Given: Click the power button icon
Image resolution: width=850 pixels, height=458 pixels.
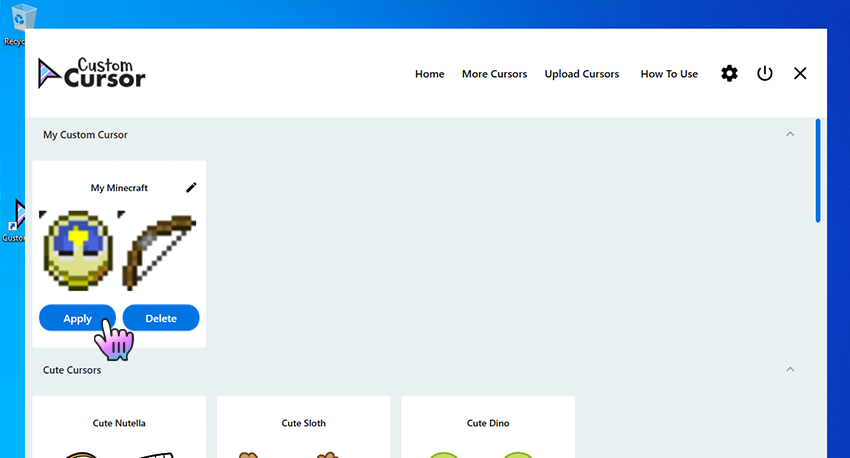Looking at the screenshot, I should tap(764, 73).
